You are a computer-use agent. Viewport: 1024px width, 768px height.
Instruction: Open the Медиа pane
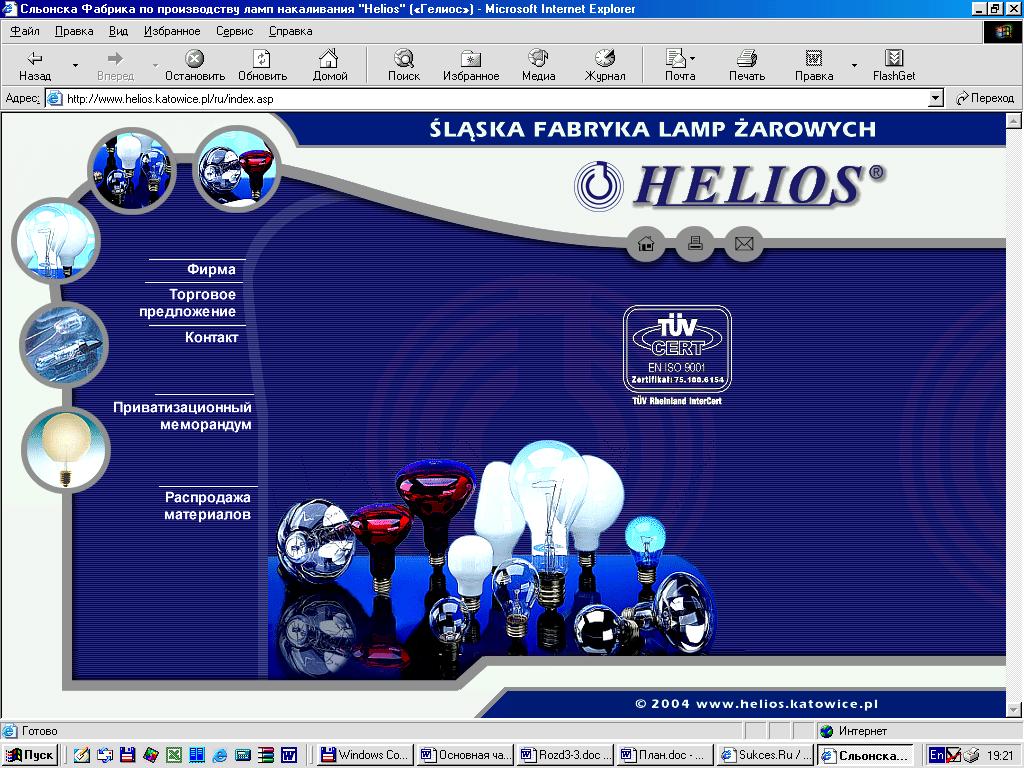coord(538,65)
